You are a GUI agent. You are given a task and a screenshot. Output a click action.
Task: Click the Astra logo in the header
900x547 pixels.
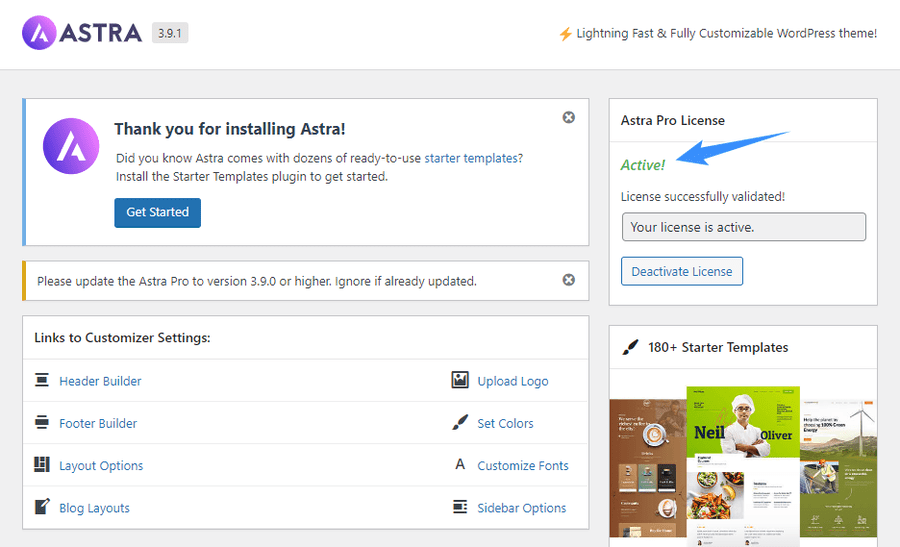[x=82, y=33]
